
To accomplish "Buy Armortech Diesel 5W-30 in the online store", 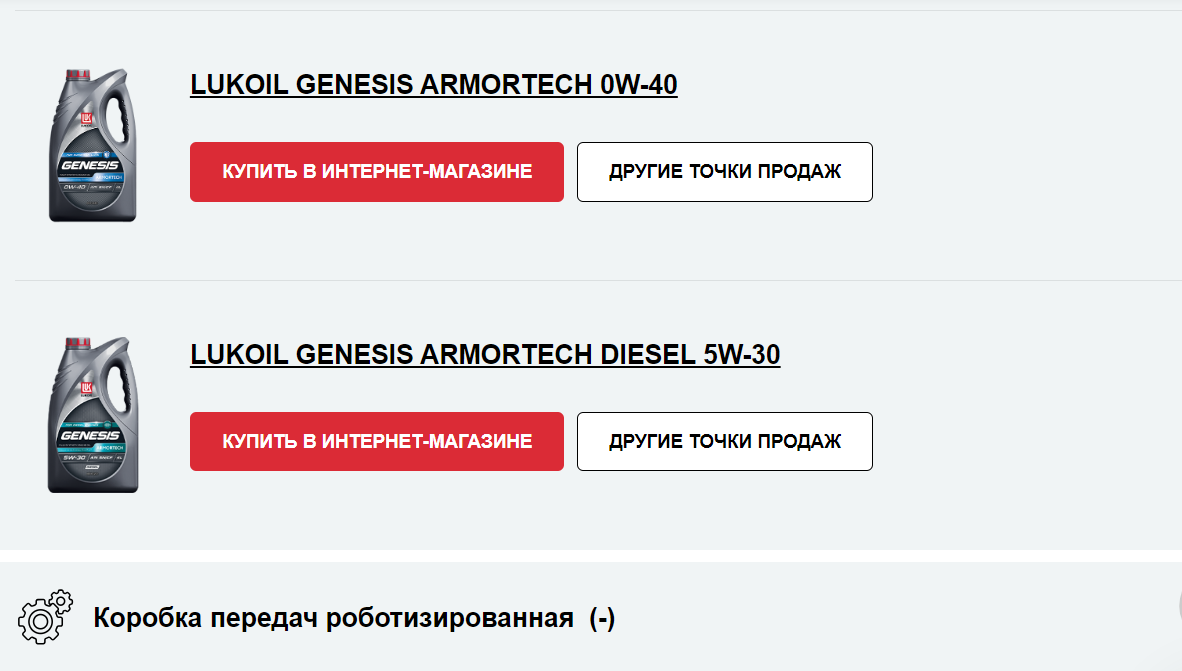I will coord(377,442).
